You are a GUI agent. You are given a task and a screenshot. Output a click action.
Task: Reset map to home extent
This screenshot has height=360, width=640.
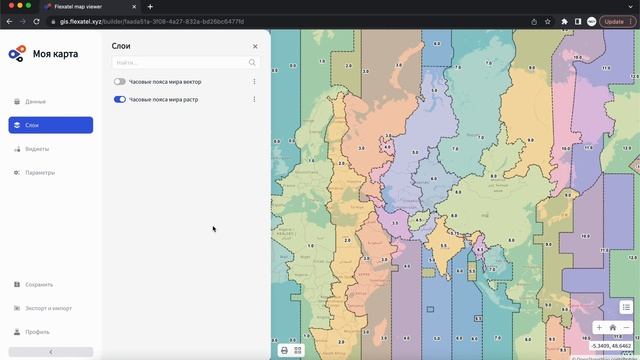(x=613, y=327)
